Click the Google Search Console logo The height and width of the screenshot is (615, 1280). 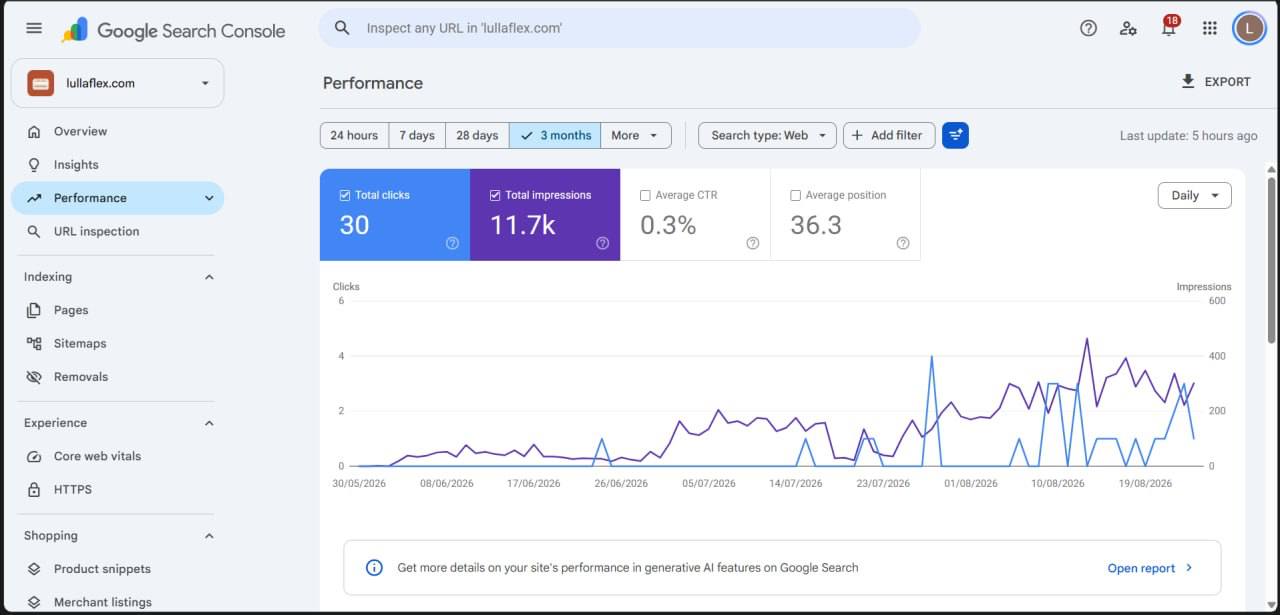[x=174, y=30]
